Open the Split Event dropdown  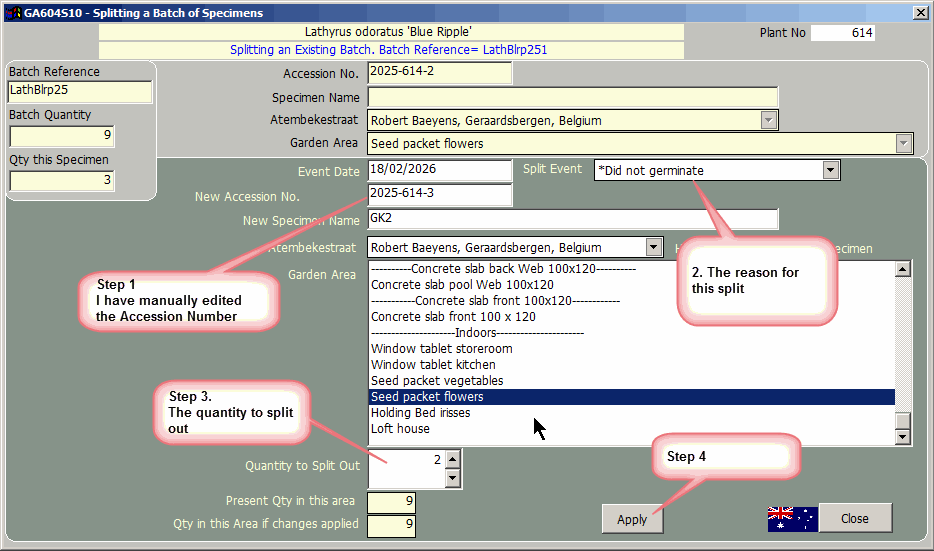coord(830,170)
